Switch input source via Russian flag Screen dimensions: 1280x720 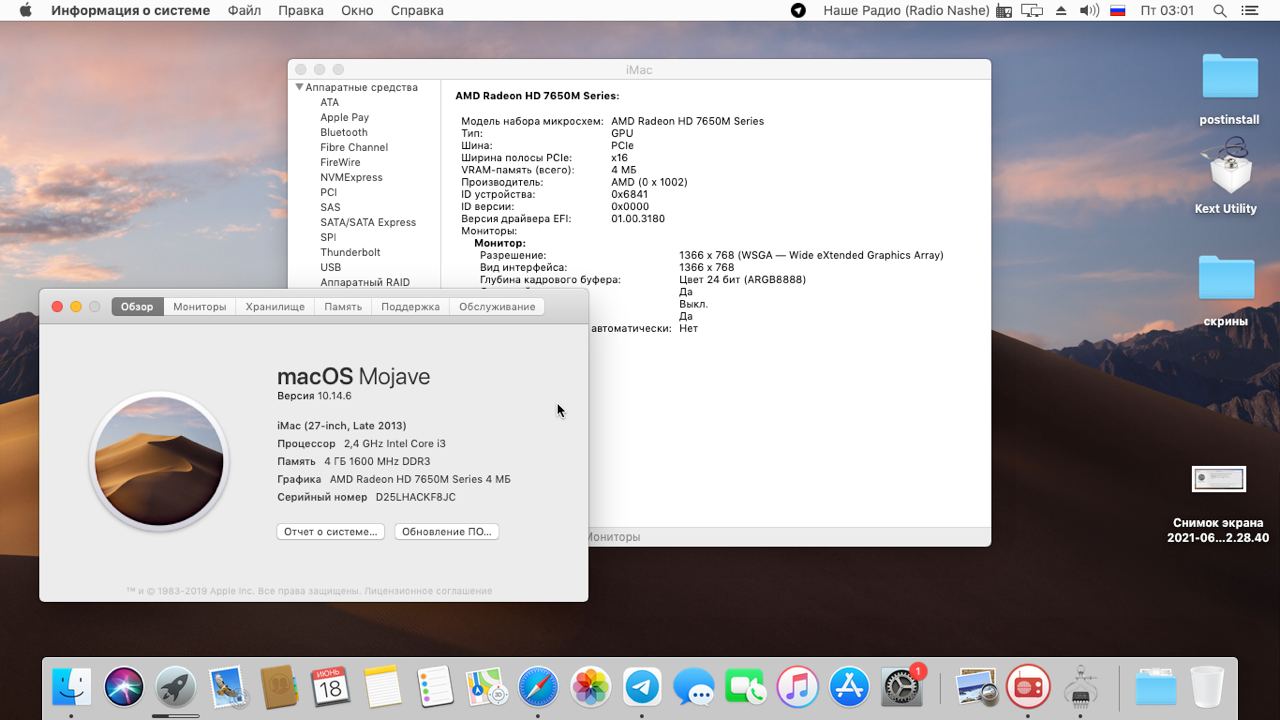click(1118, 10)
